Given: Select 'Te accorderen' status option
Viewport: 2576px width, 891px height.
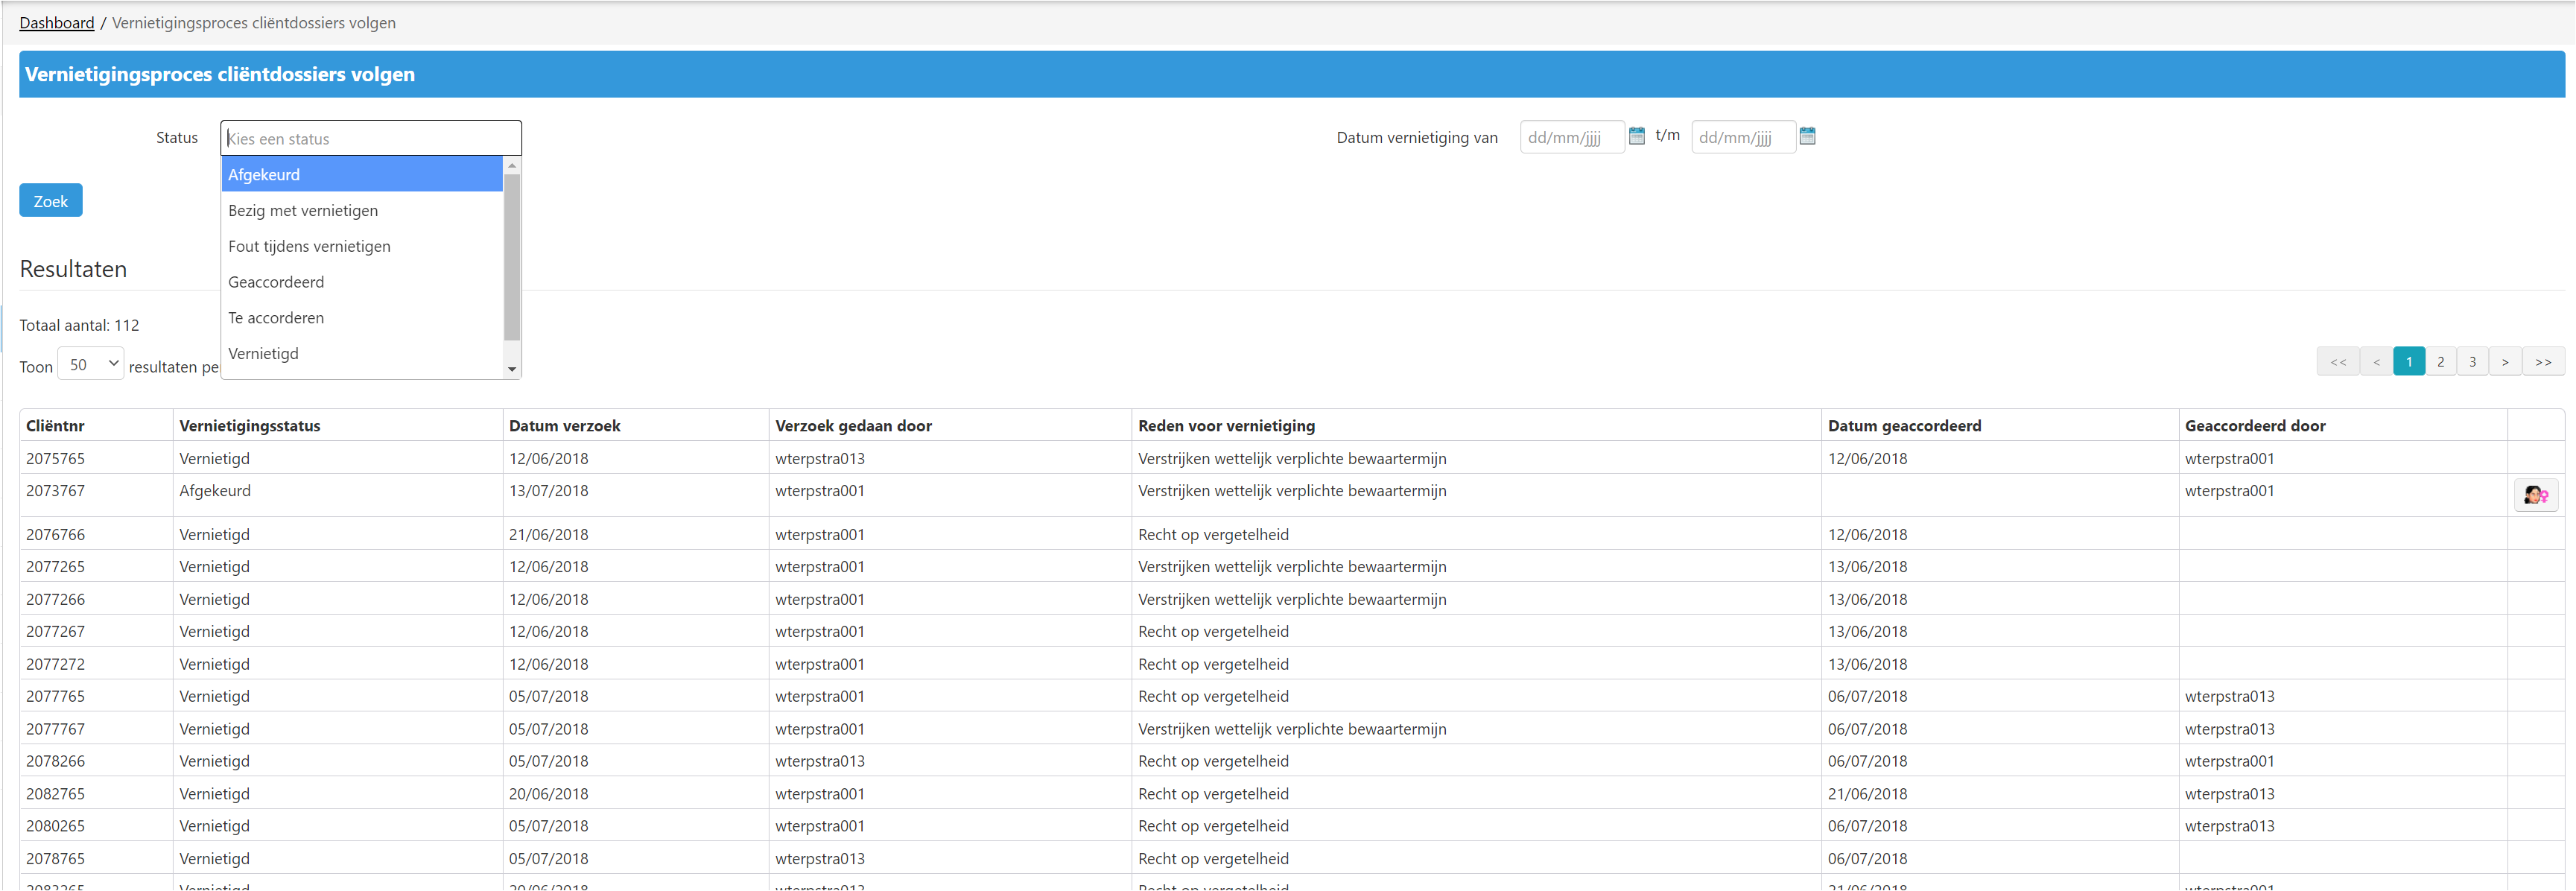Looking at the screenshot, I should pyautogui.click(x=361, y=318).
